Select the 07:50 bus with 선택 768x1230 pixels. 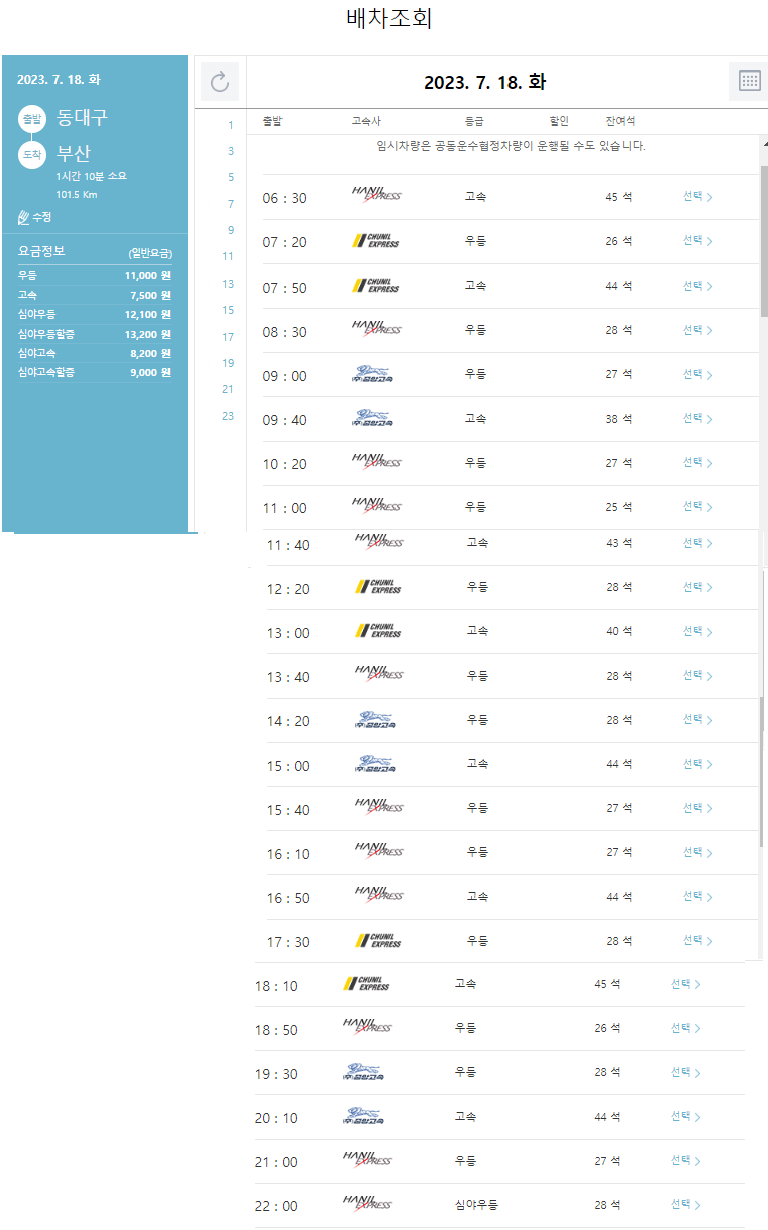(x=698, y=286)
